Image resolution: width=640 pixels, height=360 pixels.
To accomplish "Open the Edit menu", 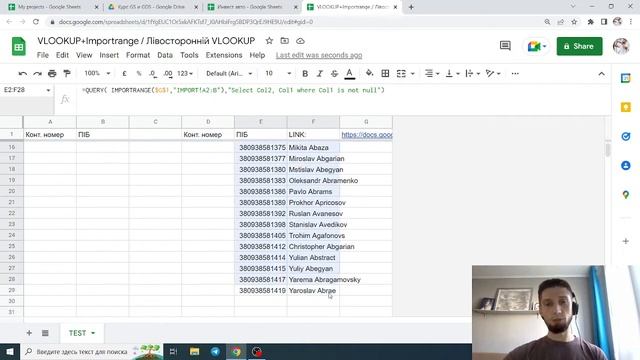I will [x=62, y=55].
